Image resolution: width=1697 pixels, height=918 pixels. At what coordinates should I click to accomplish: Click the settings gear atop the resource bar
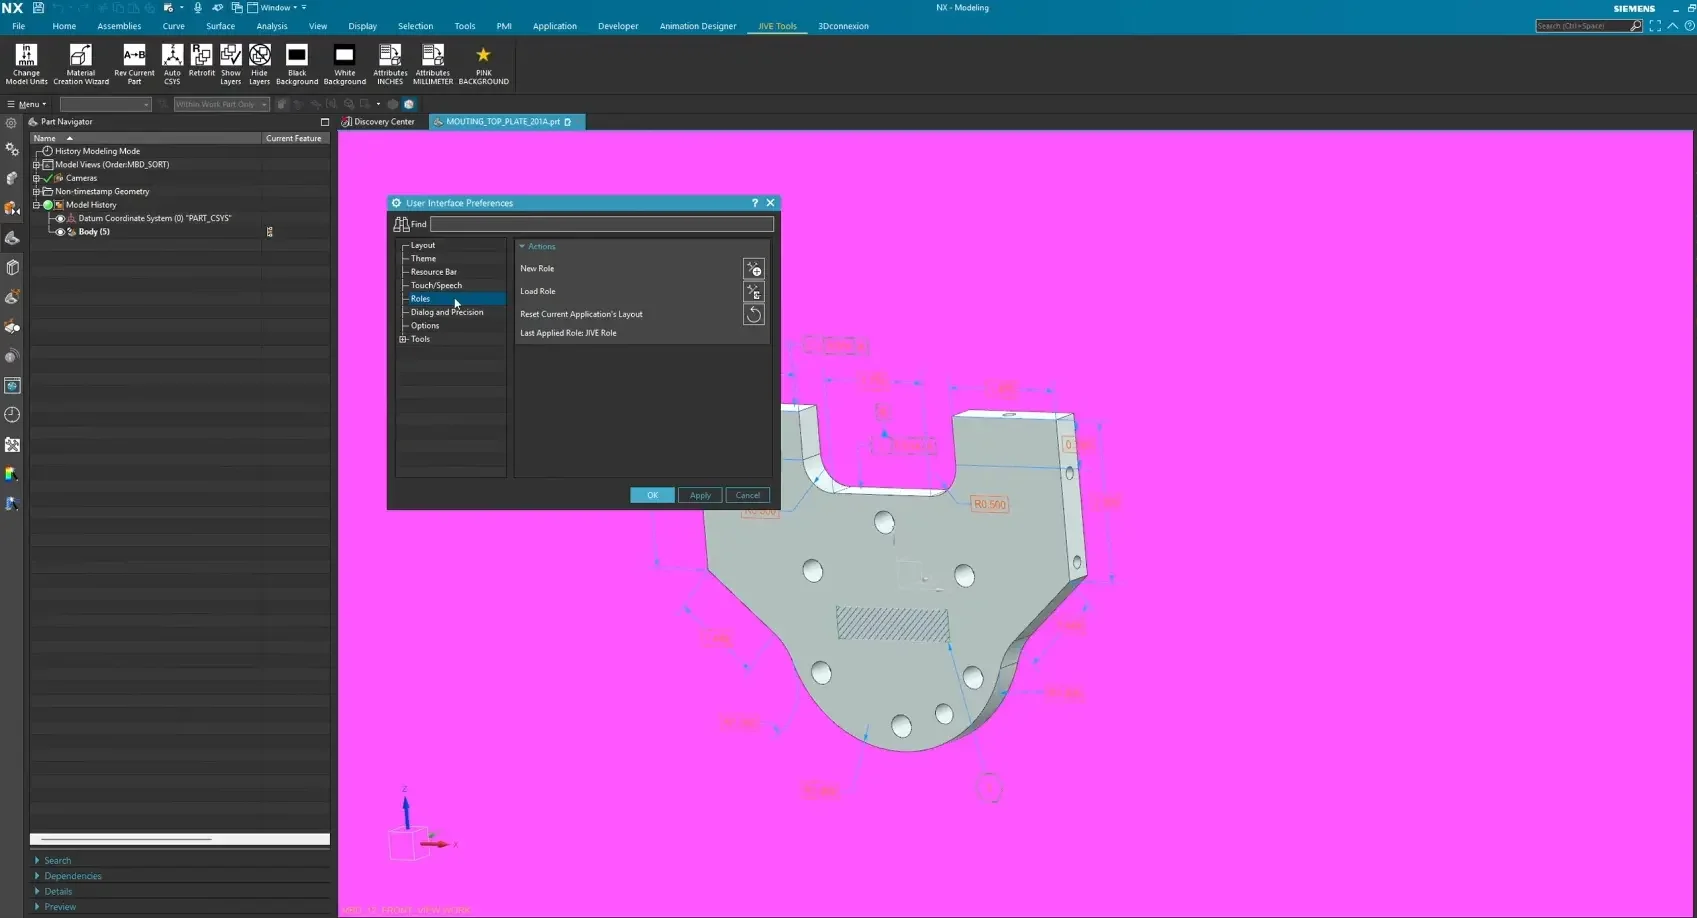tap(11, 123)
